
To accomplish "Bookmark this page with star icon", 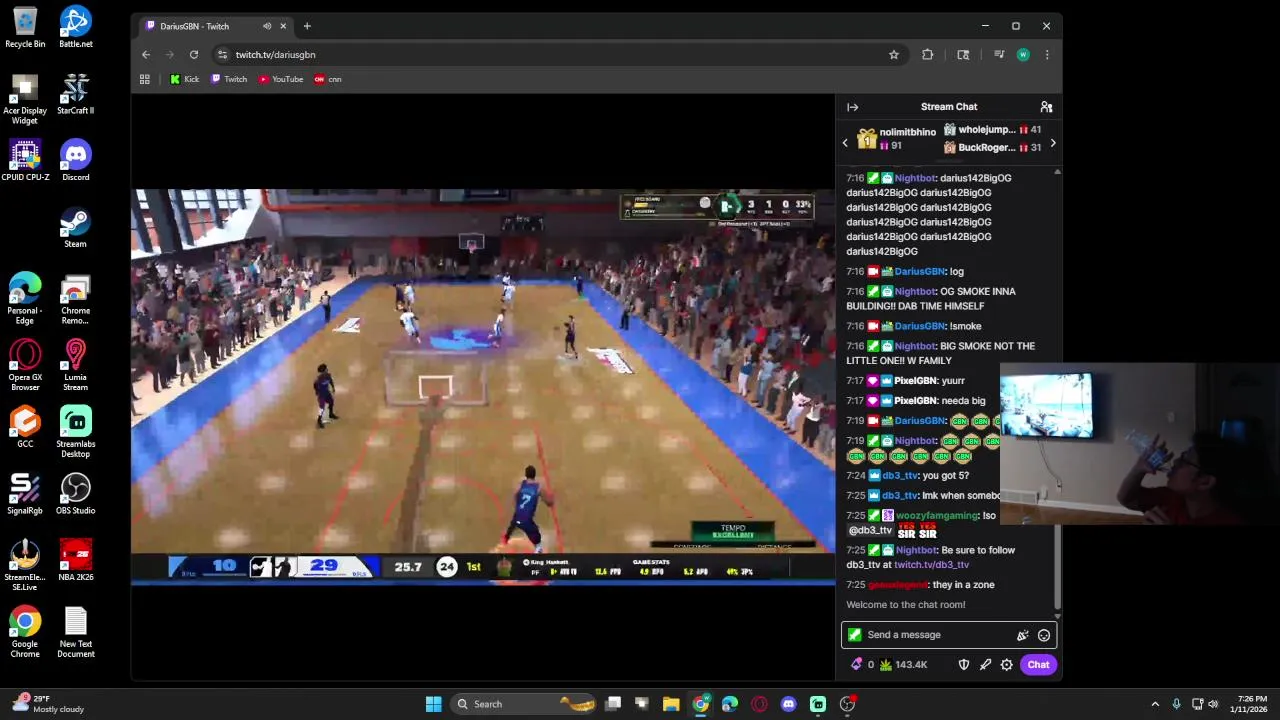I will pyautogui.click(x=894, y=55).
